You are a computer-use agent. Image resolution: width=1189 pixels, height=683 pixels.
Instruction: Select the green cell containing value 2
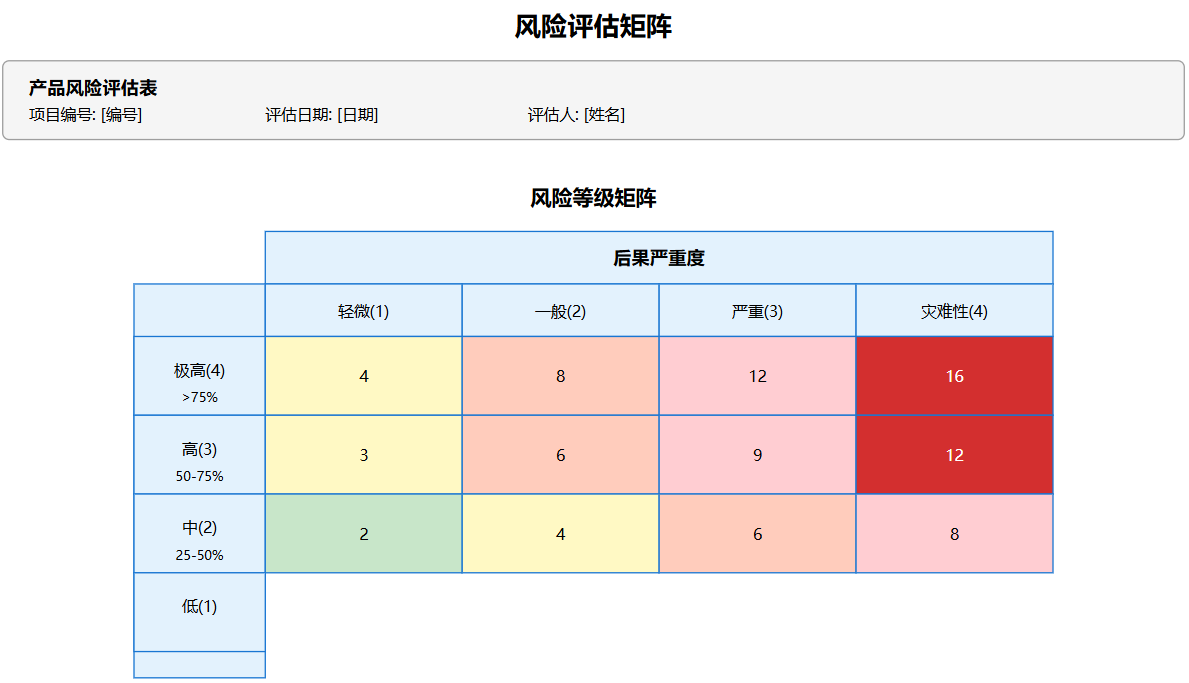[363, 534]
